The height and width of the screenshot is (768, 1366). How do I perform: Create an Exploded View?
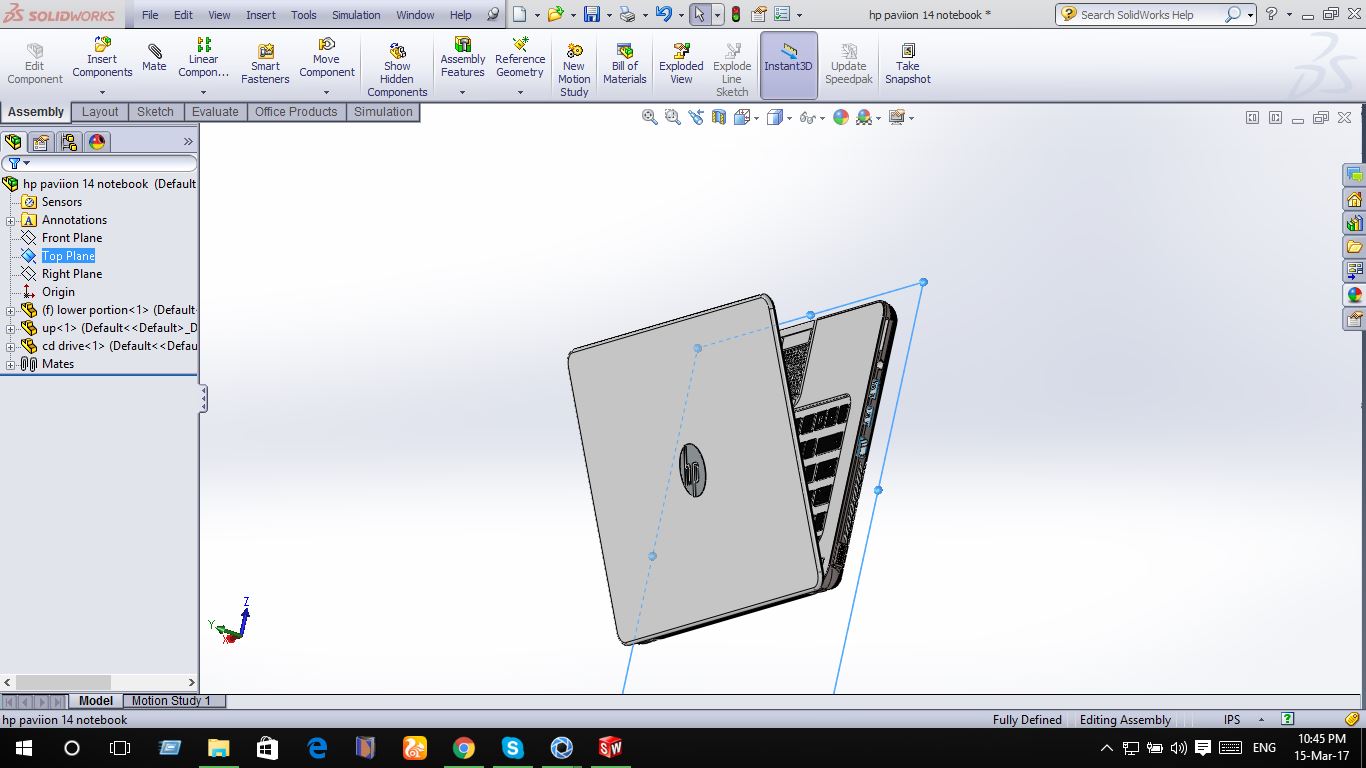pyautogui.click(x=681, y=65)
